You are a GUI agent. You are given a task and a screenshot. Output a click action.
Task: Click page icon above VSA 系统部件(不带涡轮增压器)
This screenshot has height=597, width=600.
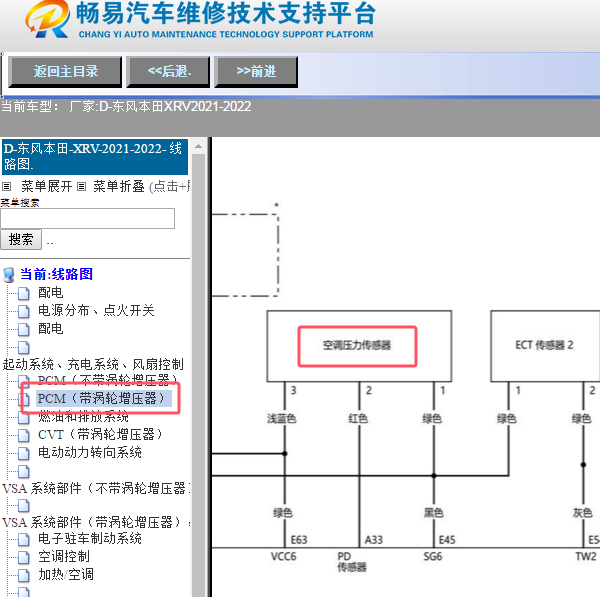(24, 471)
